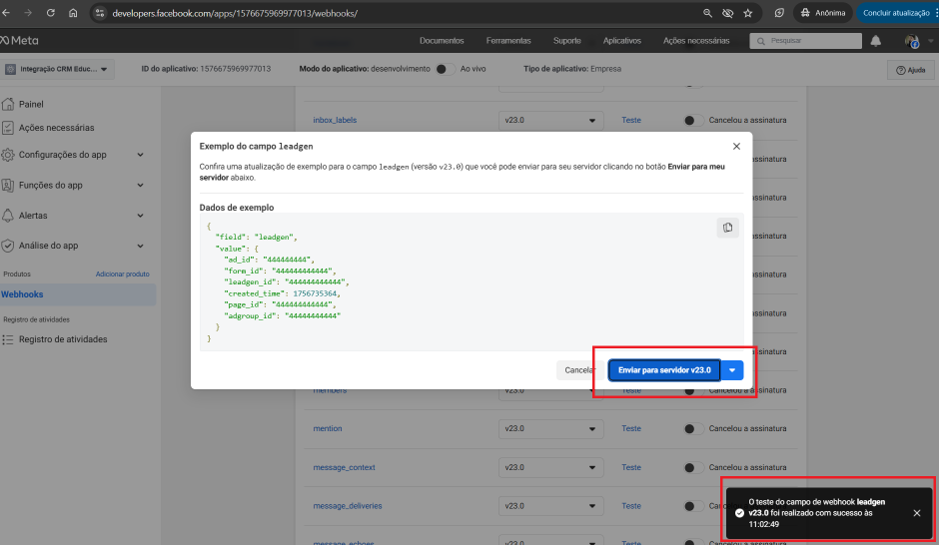Dismiss the success toast notification
939x545 pixels.
pos(917,513)
